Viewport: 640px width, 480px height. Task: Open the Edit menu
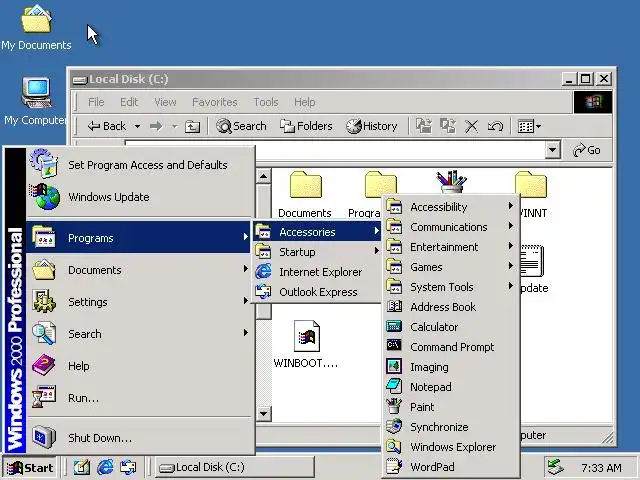click(x=129, y=102)
